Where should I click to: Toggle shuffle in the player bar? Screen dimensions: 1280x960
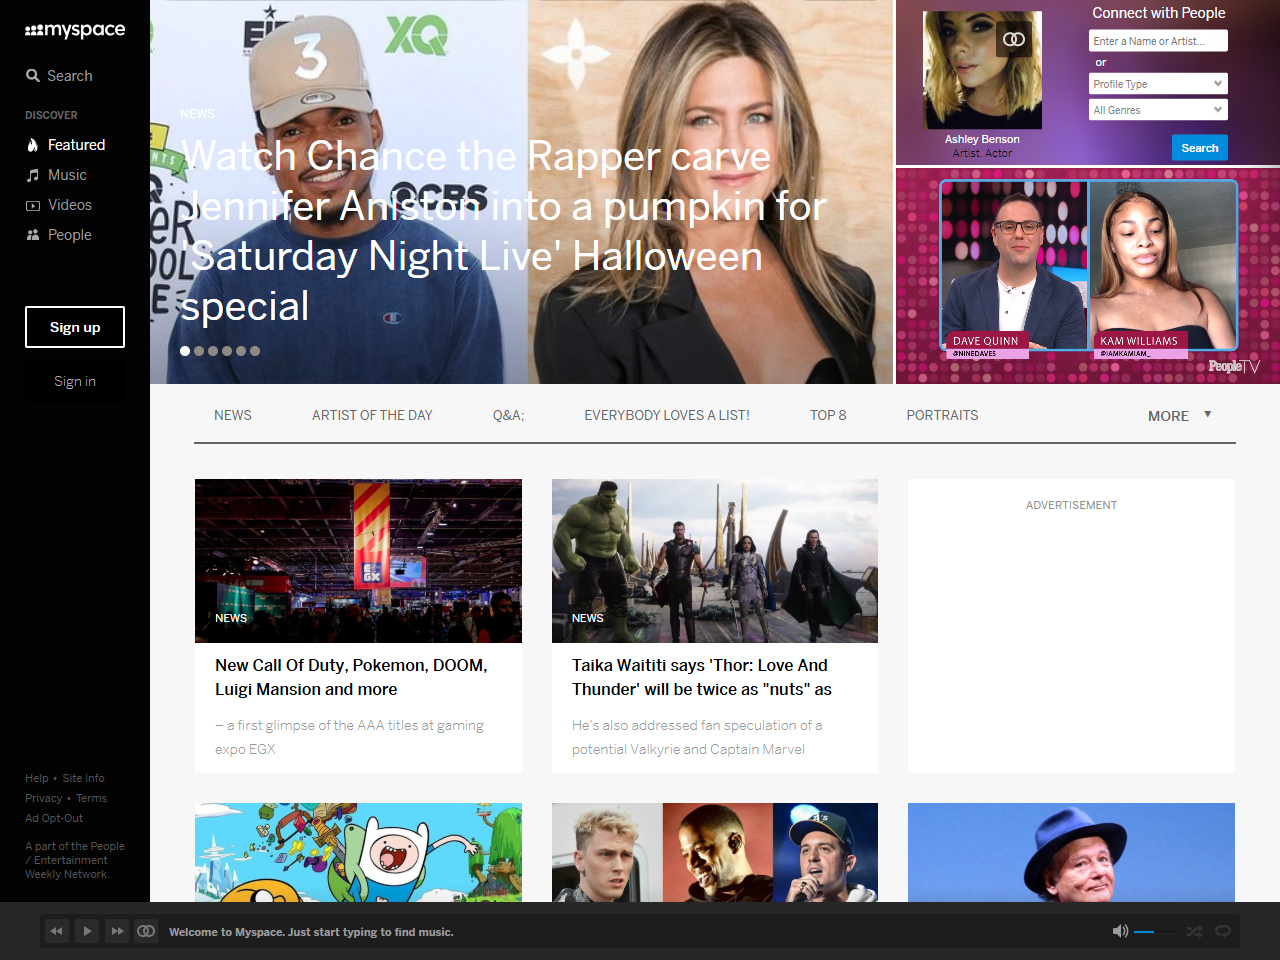1195,931
